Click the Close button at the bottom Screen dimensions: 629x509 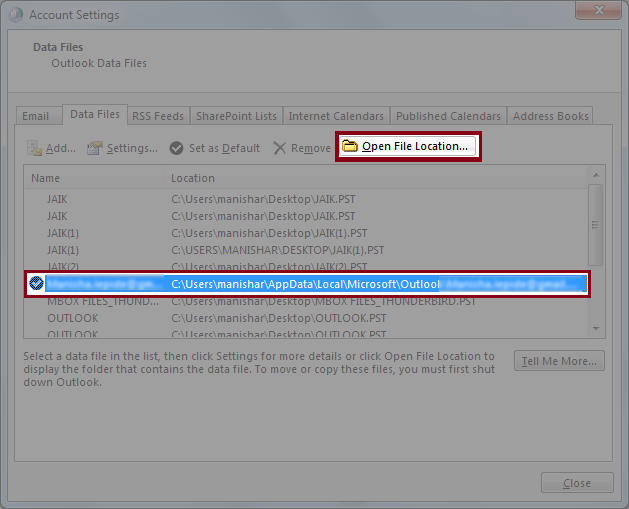pyautogui.click(x=577, y=483)
